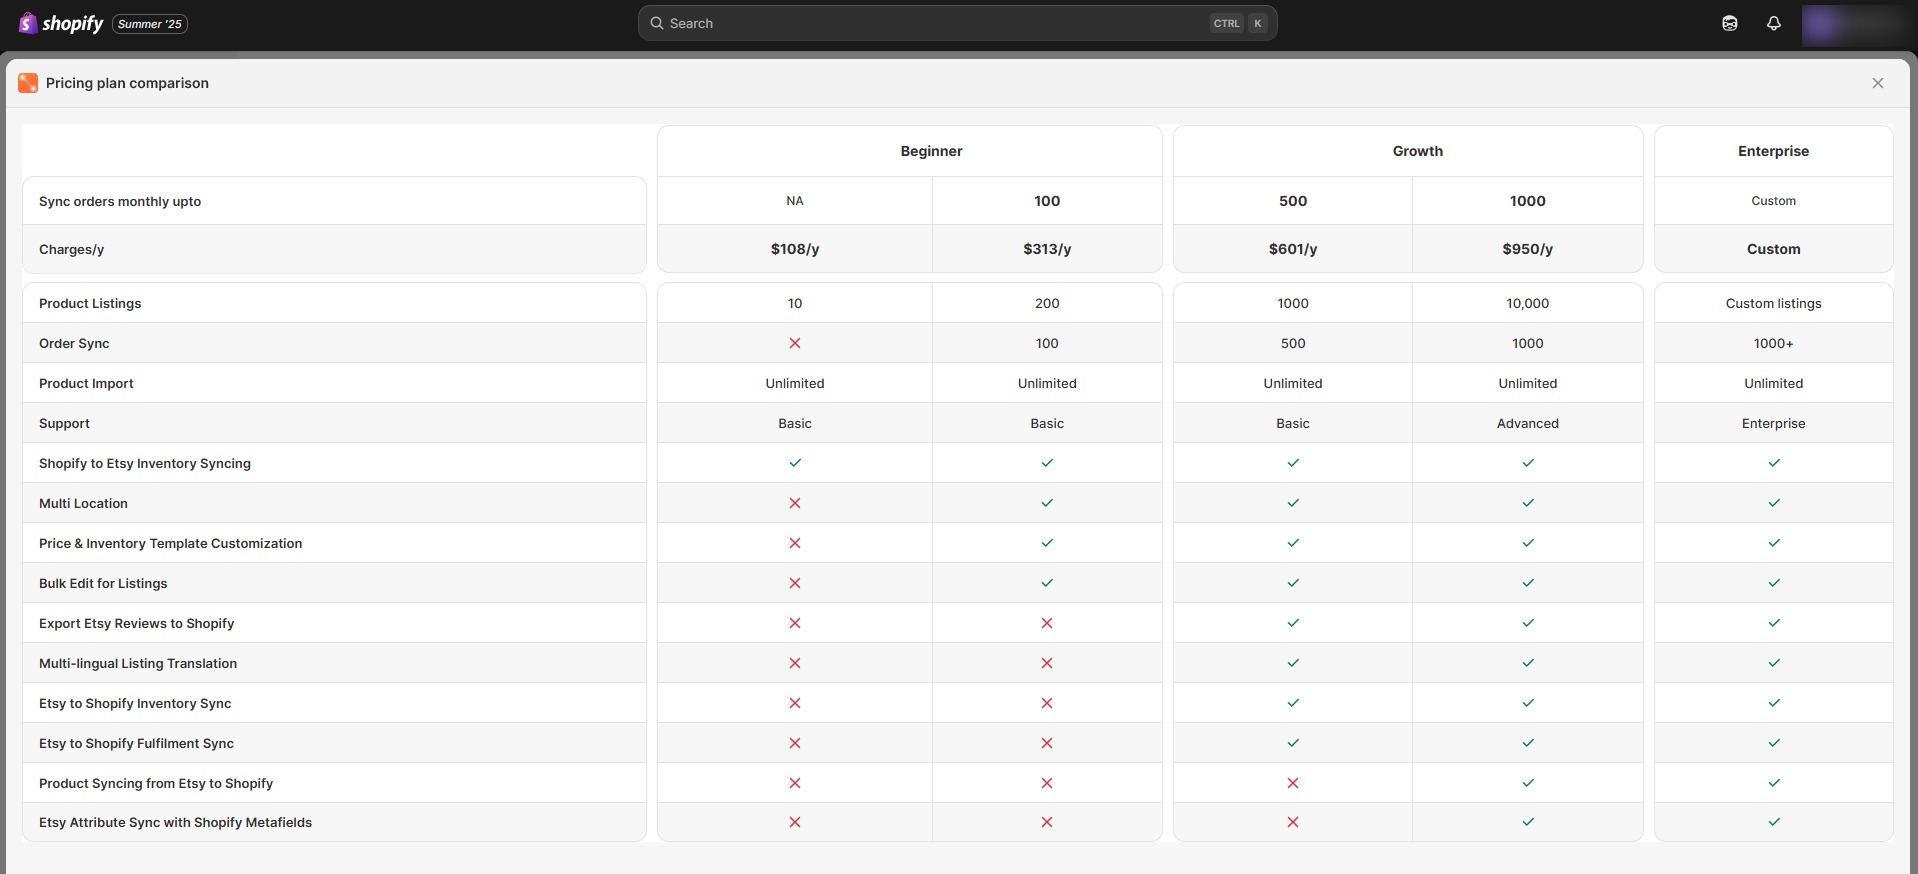The image size is (1918, 874).
Task: Click the 1000+ order sync cell
Action: 1774,343
